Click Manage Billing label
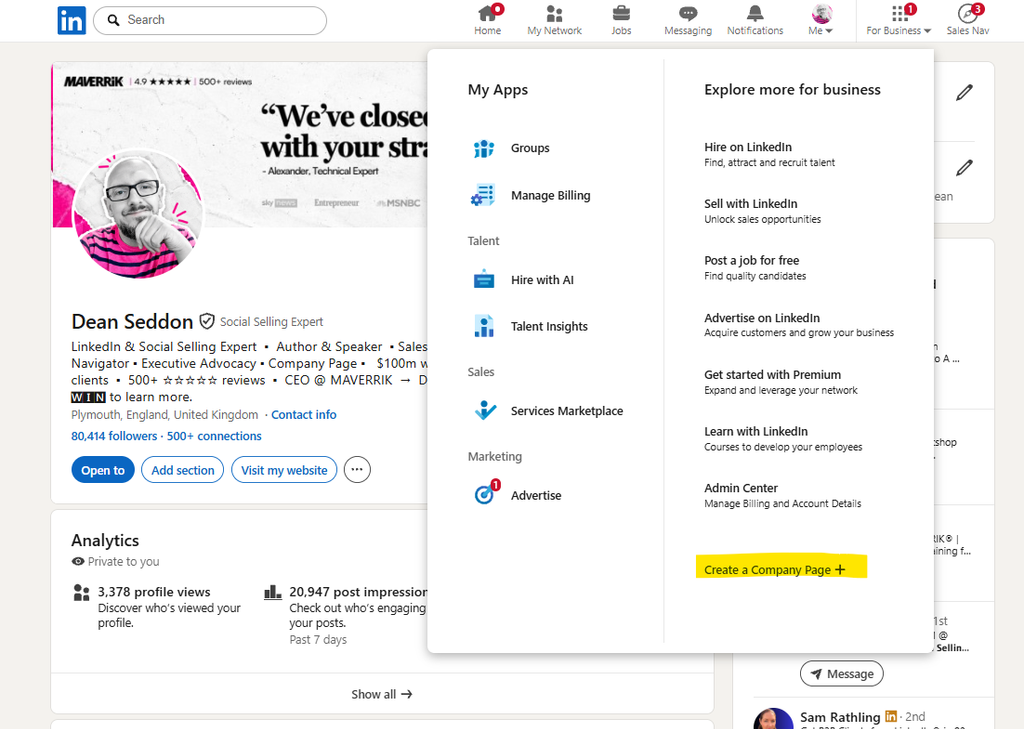Screen dimensions: 1024x729 point(551,195)
